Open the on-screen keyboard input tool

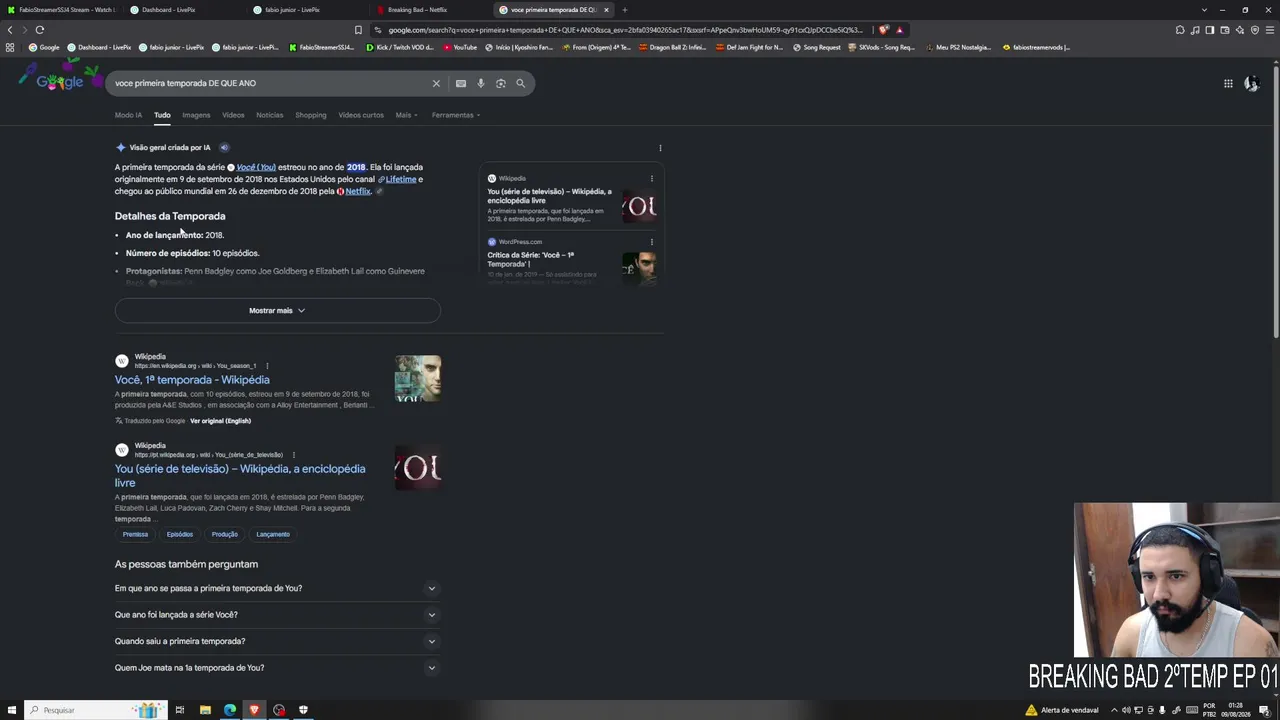click(x=461, y=83)
